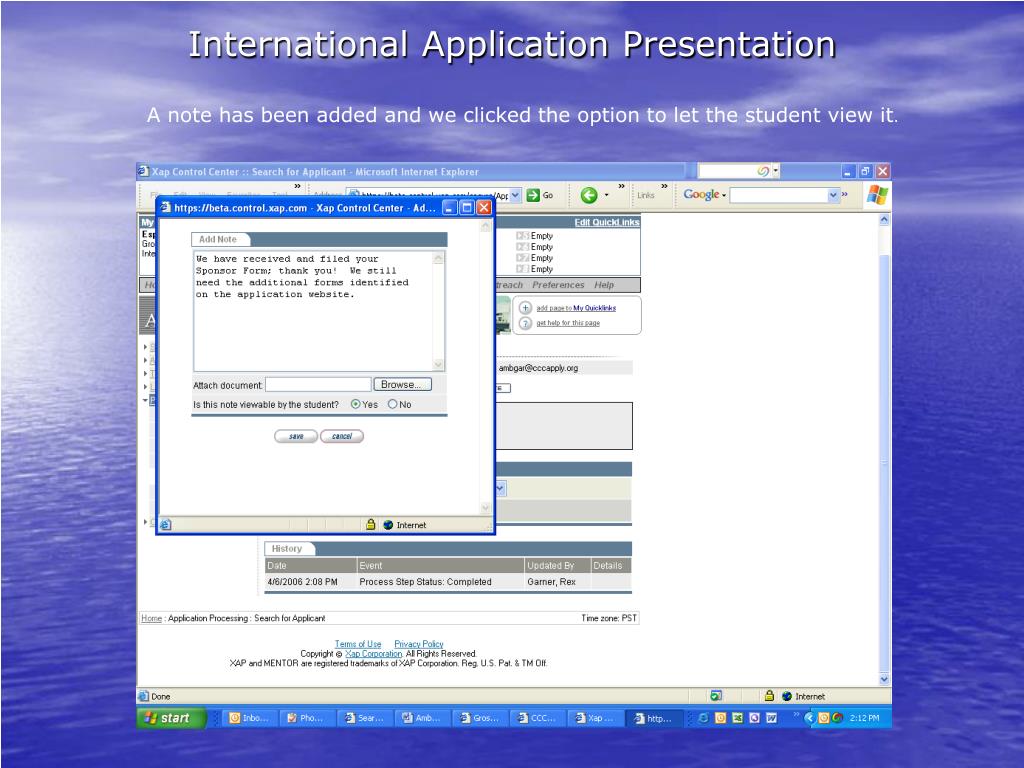Click the Internet Explorer quick launch icon

[x=703, y=718]
